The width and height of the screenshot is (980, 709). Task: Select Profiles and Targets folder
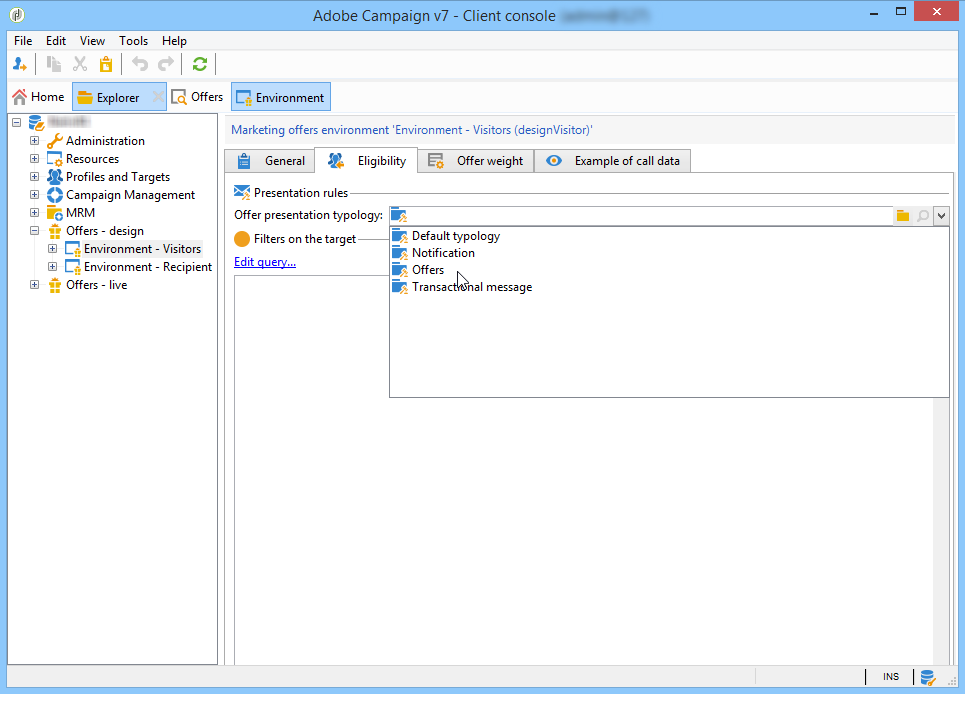pyautogui.click(x=118, y=177)
